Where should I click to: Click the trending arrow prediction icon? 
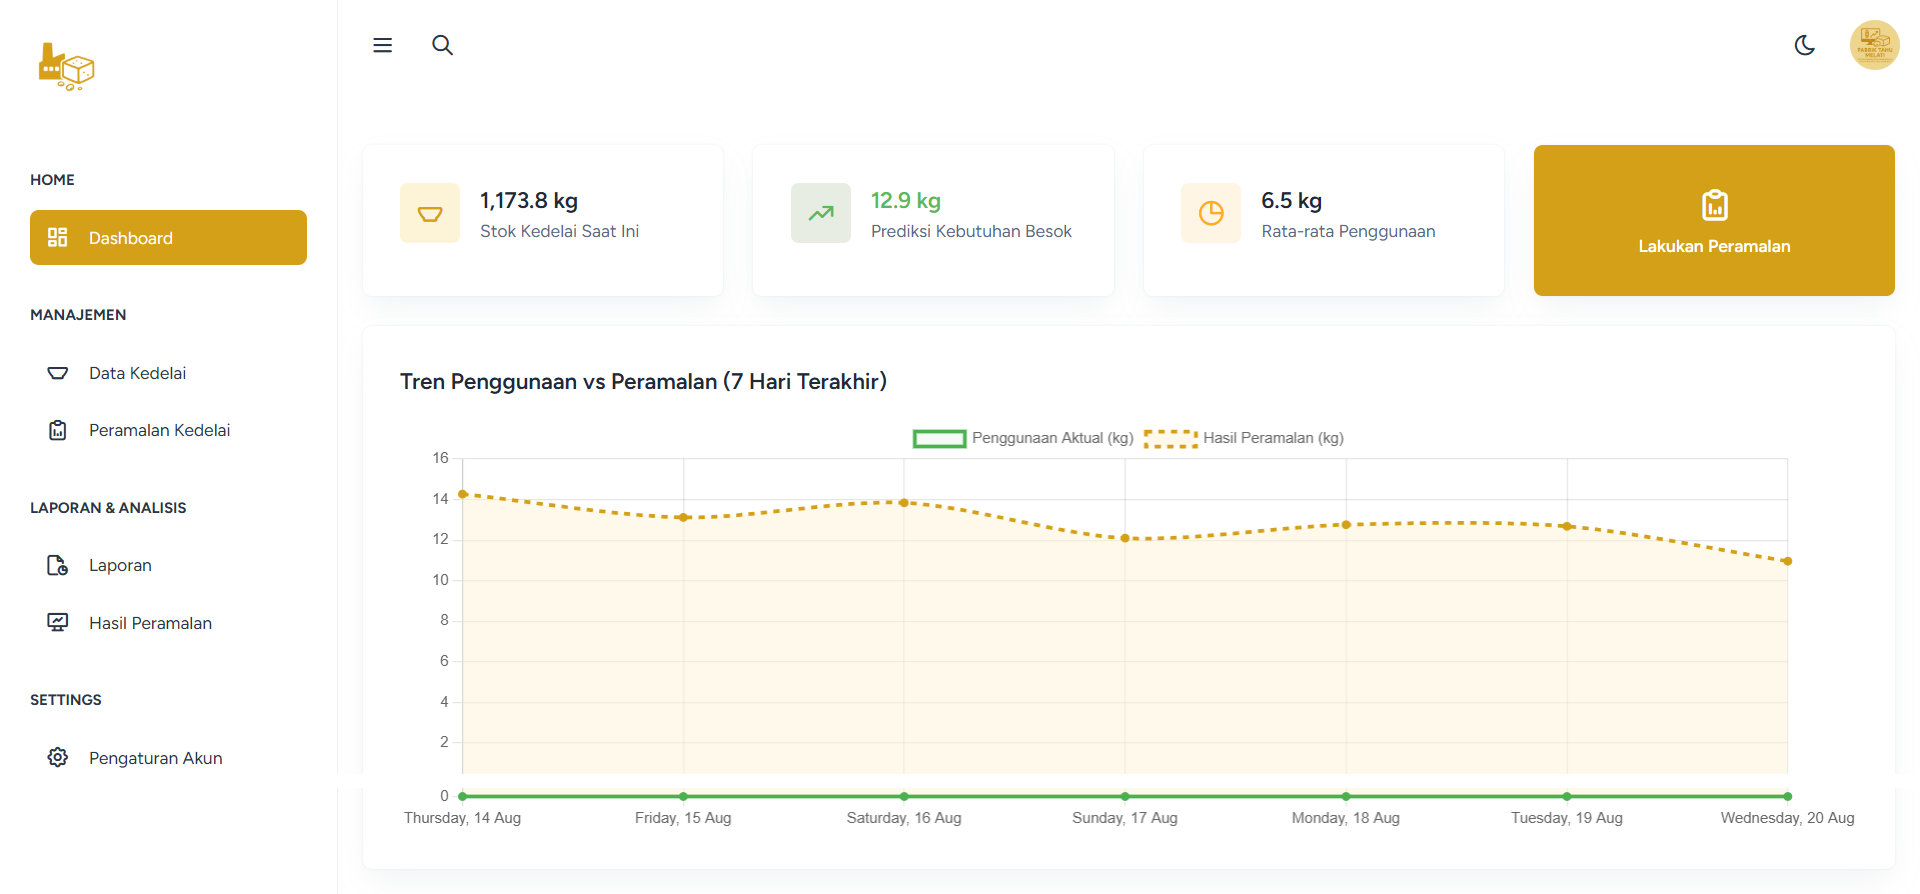[x=821, y=213]
